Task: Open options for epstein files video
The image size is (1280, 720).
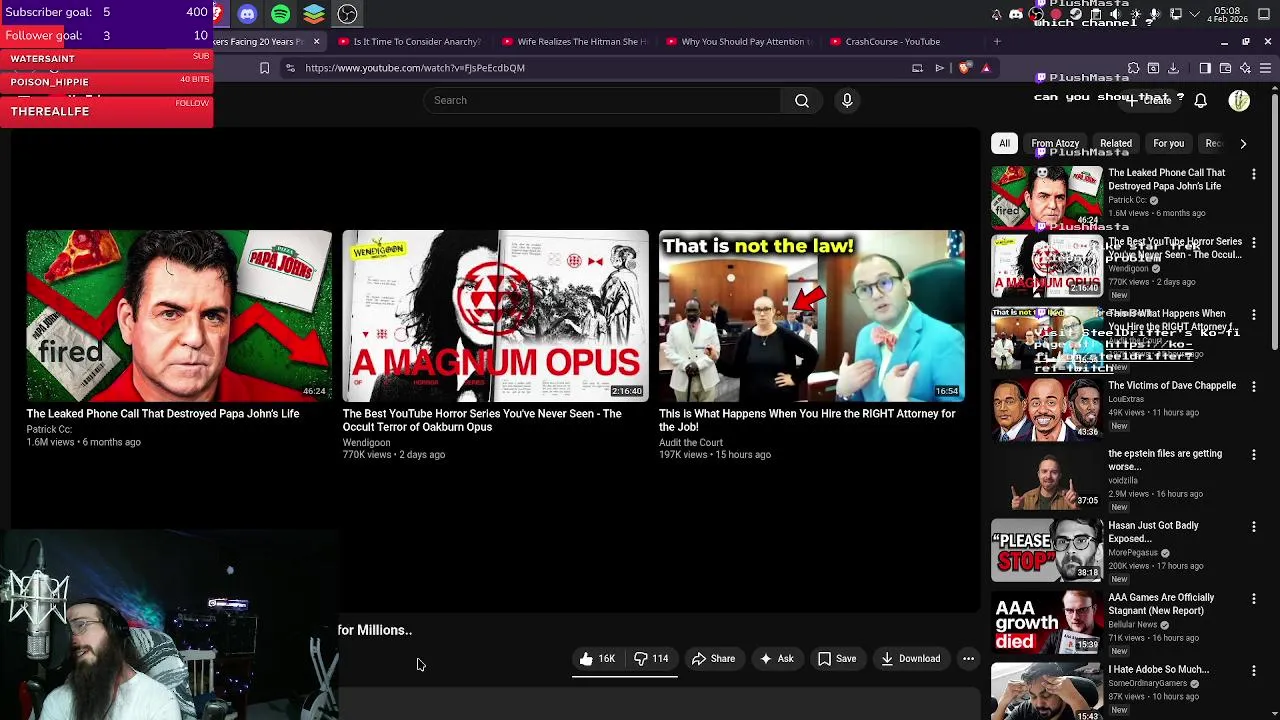Action: click(1253, 455)
